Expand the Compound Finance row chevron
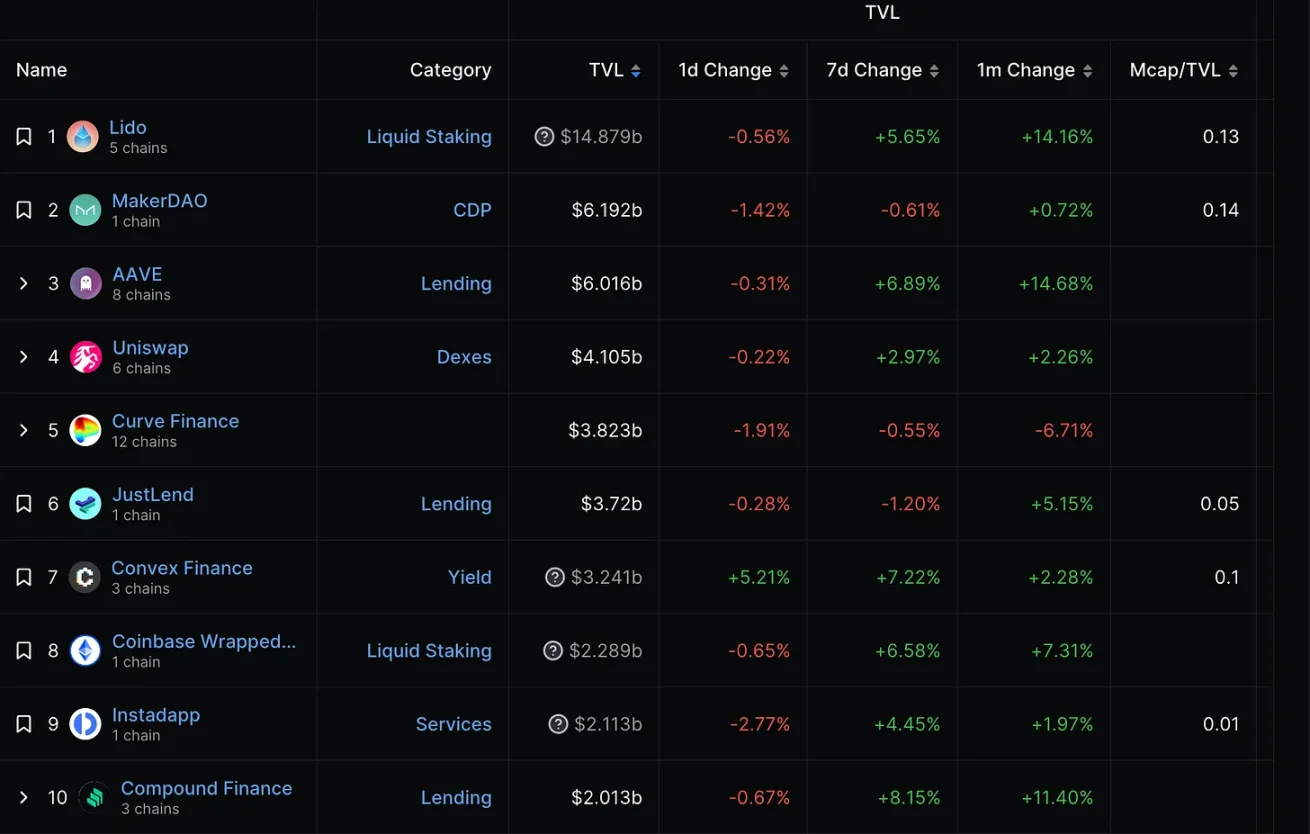The width and height of the screenshot is (1310, 834). point(24,798)
